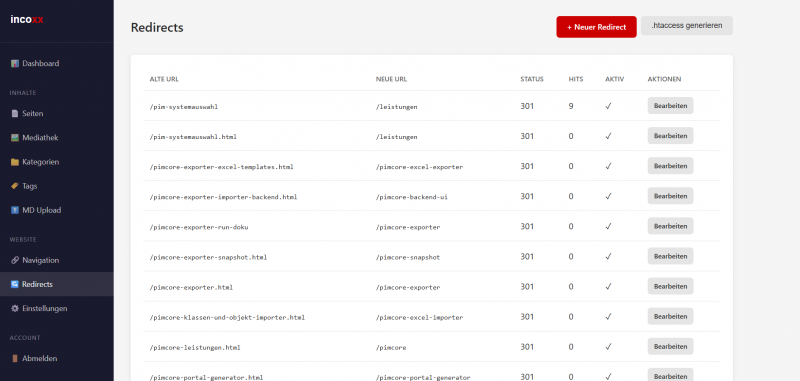Click .htaccess generieren button

[687, 26]
